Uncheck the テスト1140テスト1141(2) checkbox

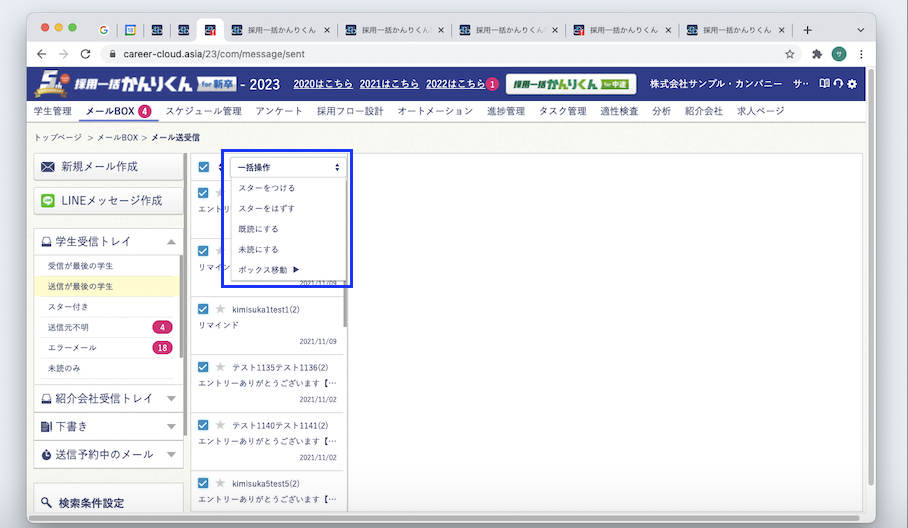pyautogui.click(x=203, y=425)
